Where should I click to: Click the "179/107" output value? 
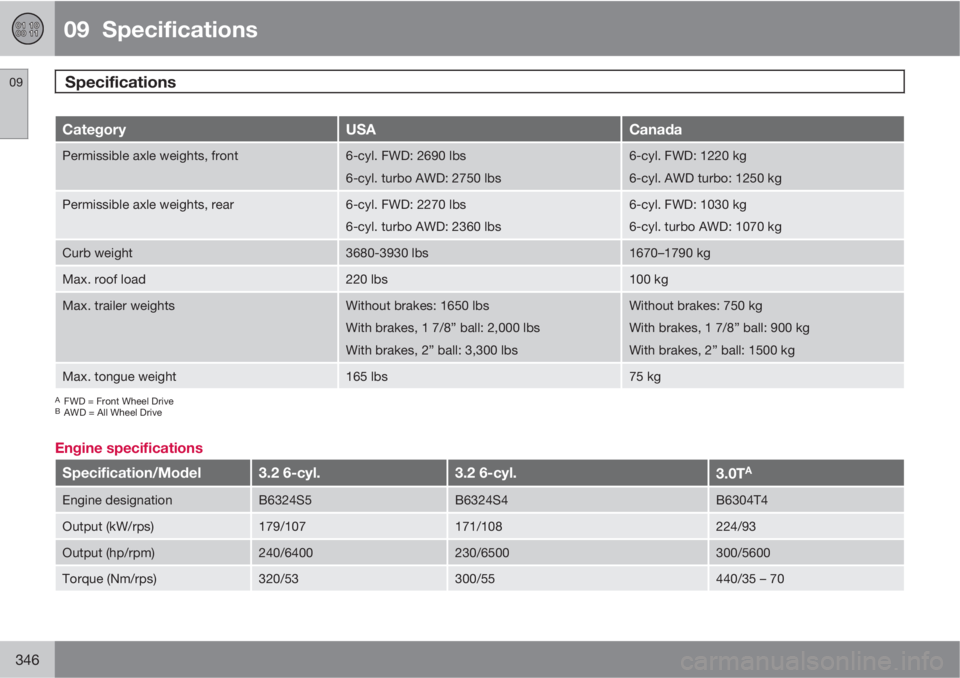pyautogui.click(x=282, y=527)
